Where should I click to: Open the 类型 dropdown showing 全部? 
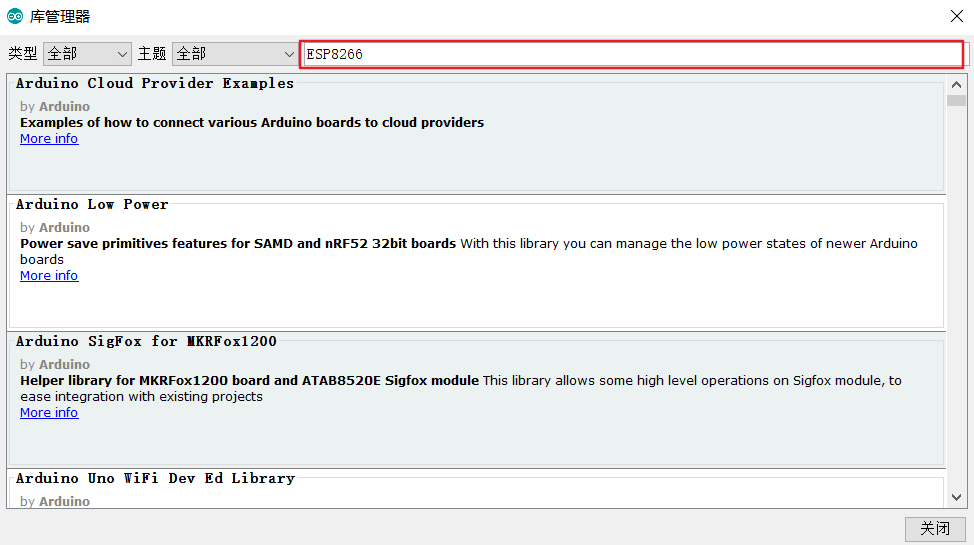point(87,54)
